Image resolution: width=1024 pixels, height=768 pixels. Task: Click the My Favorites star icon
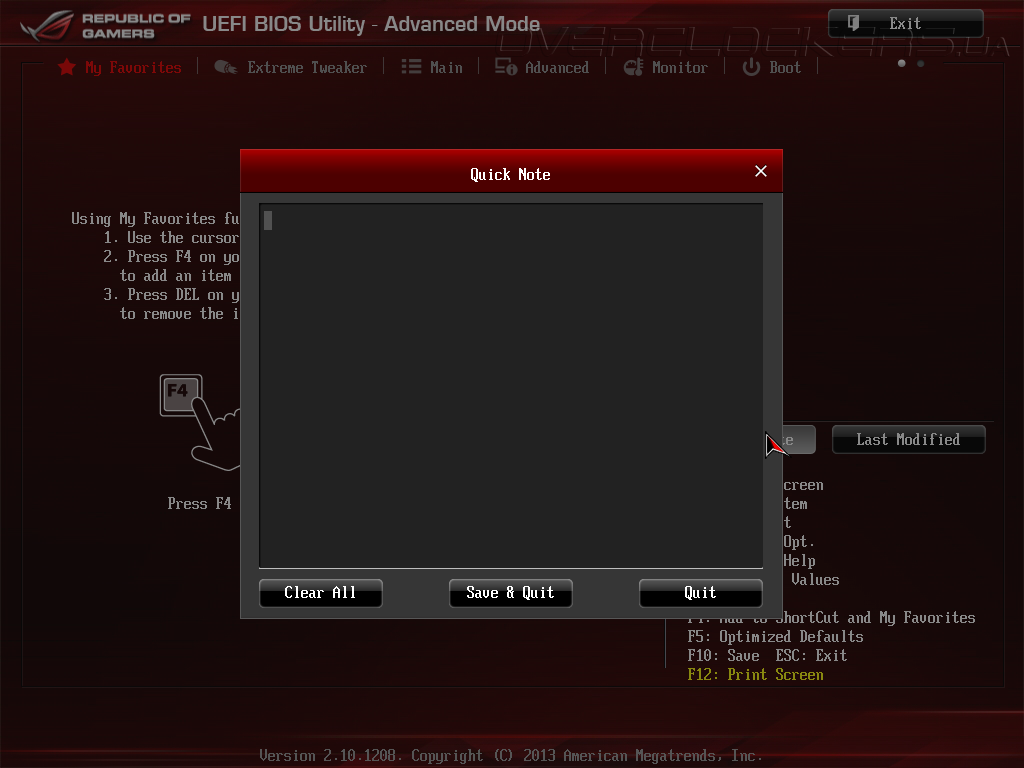pos(67,67)
